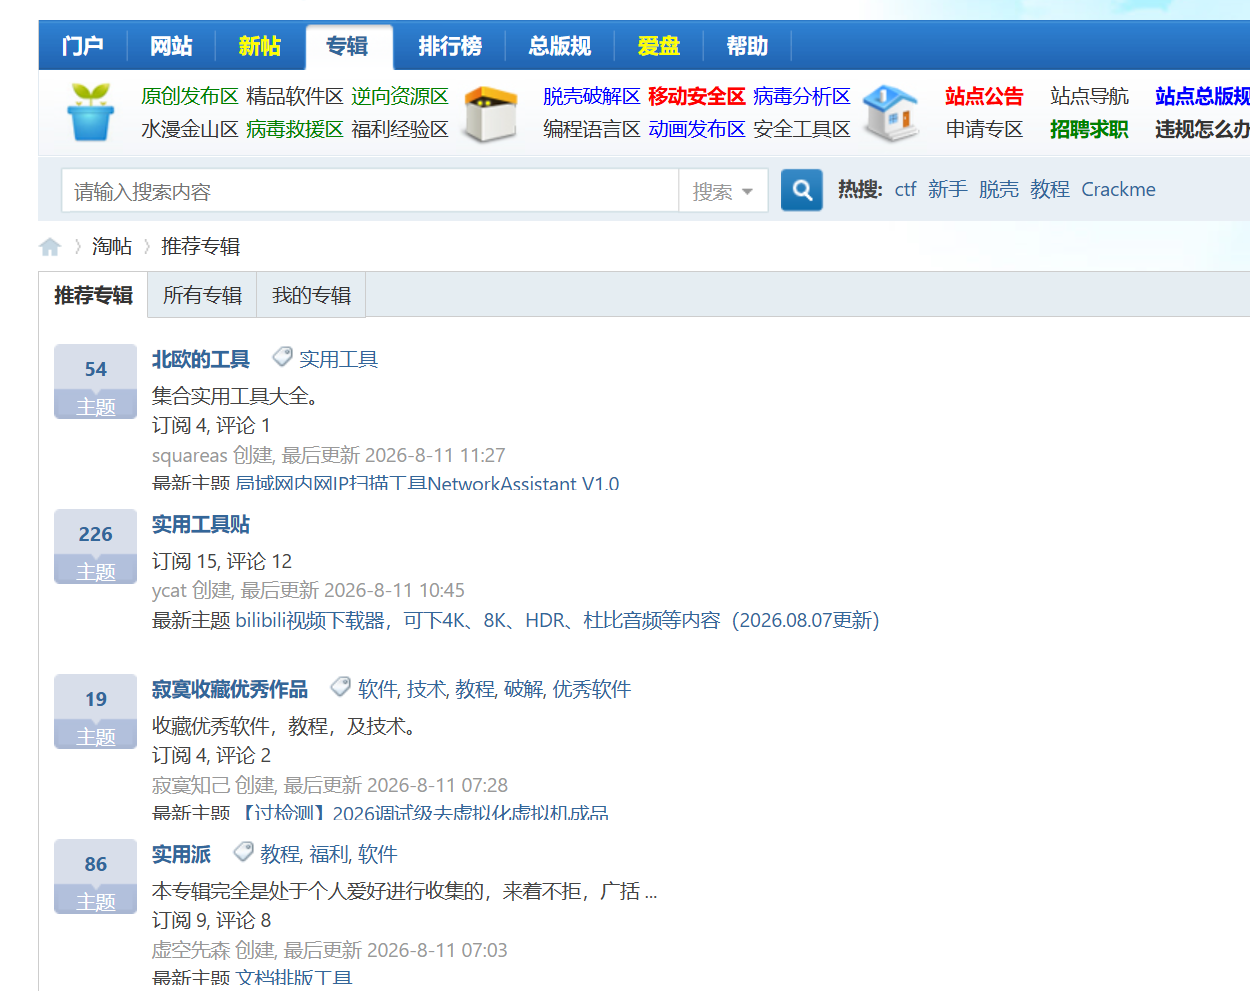Viewport: 1250px width, 991px height.
Task: Click the blue-roof house icon
Action: coord(890,112)
